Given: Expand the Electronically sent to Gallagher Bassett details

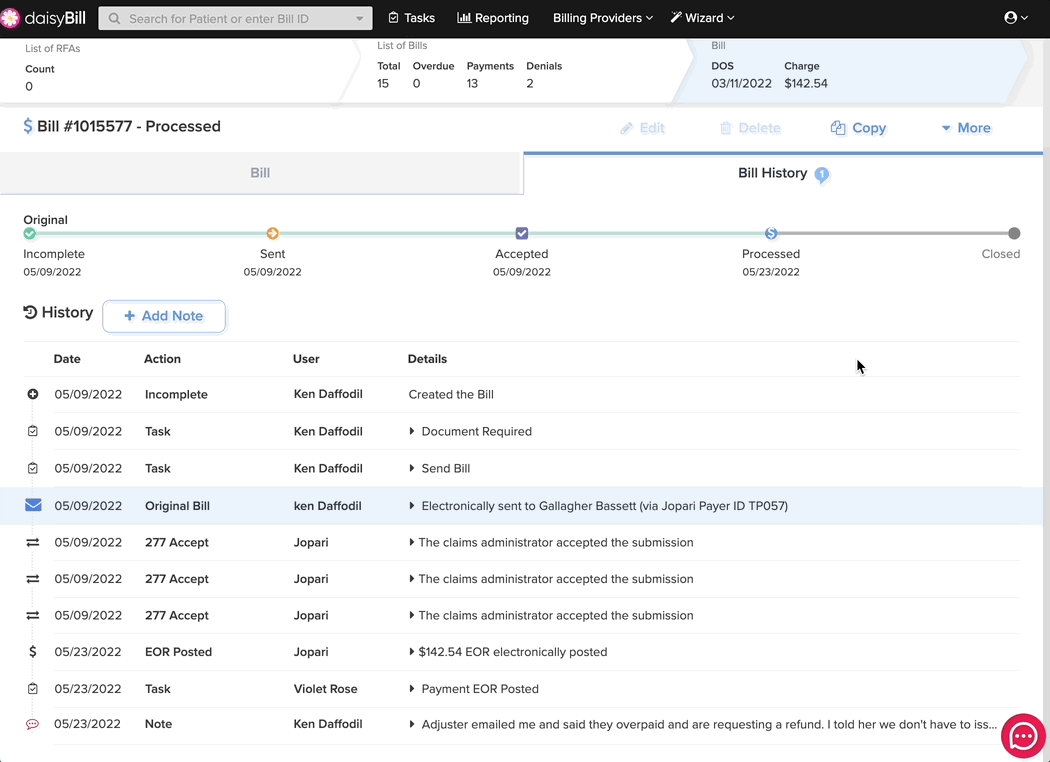Looking at the screenshot, I should (412, 506).
